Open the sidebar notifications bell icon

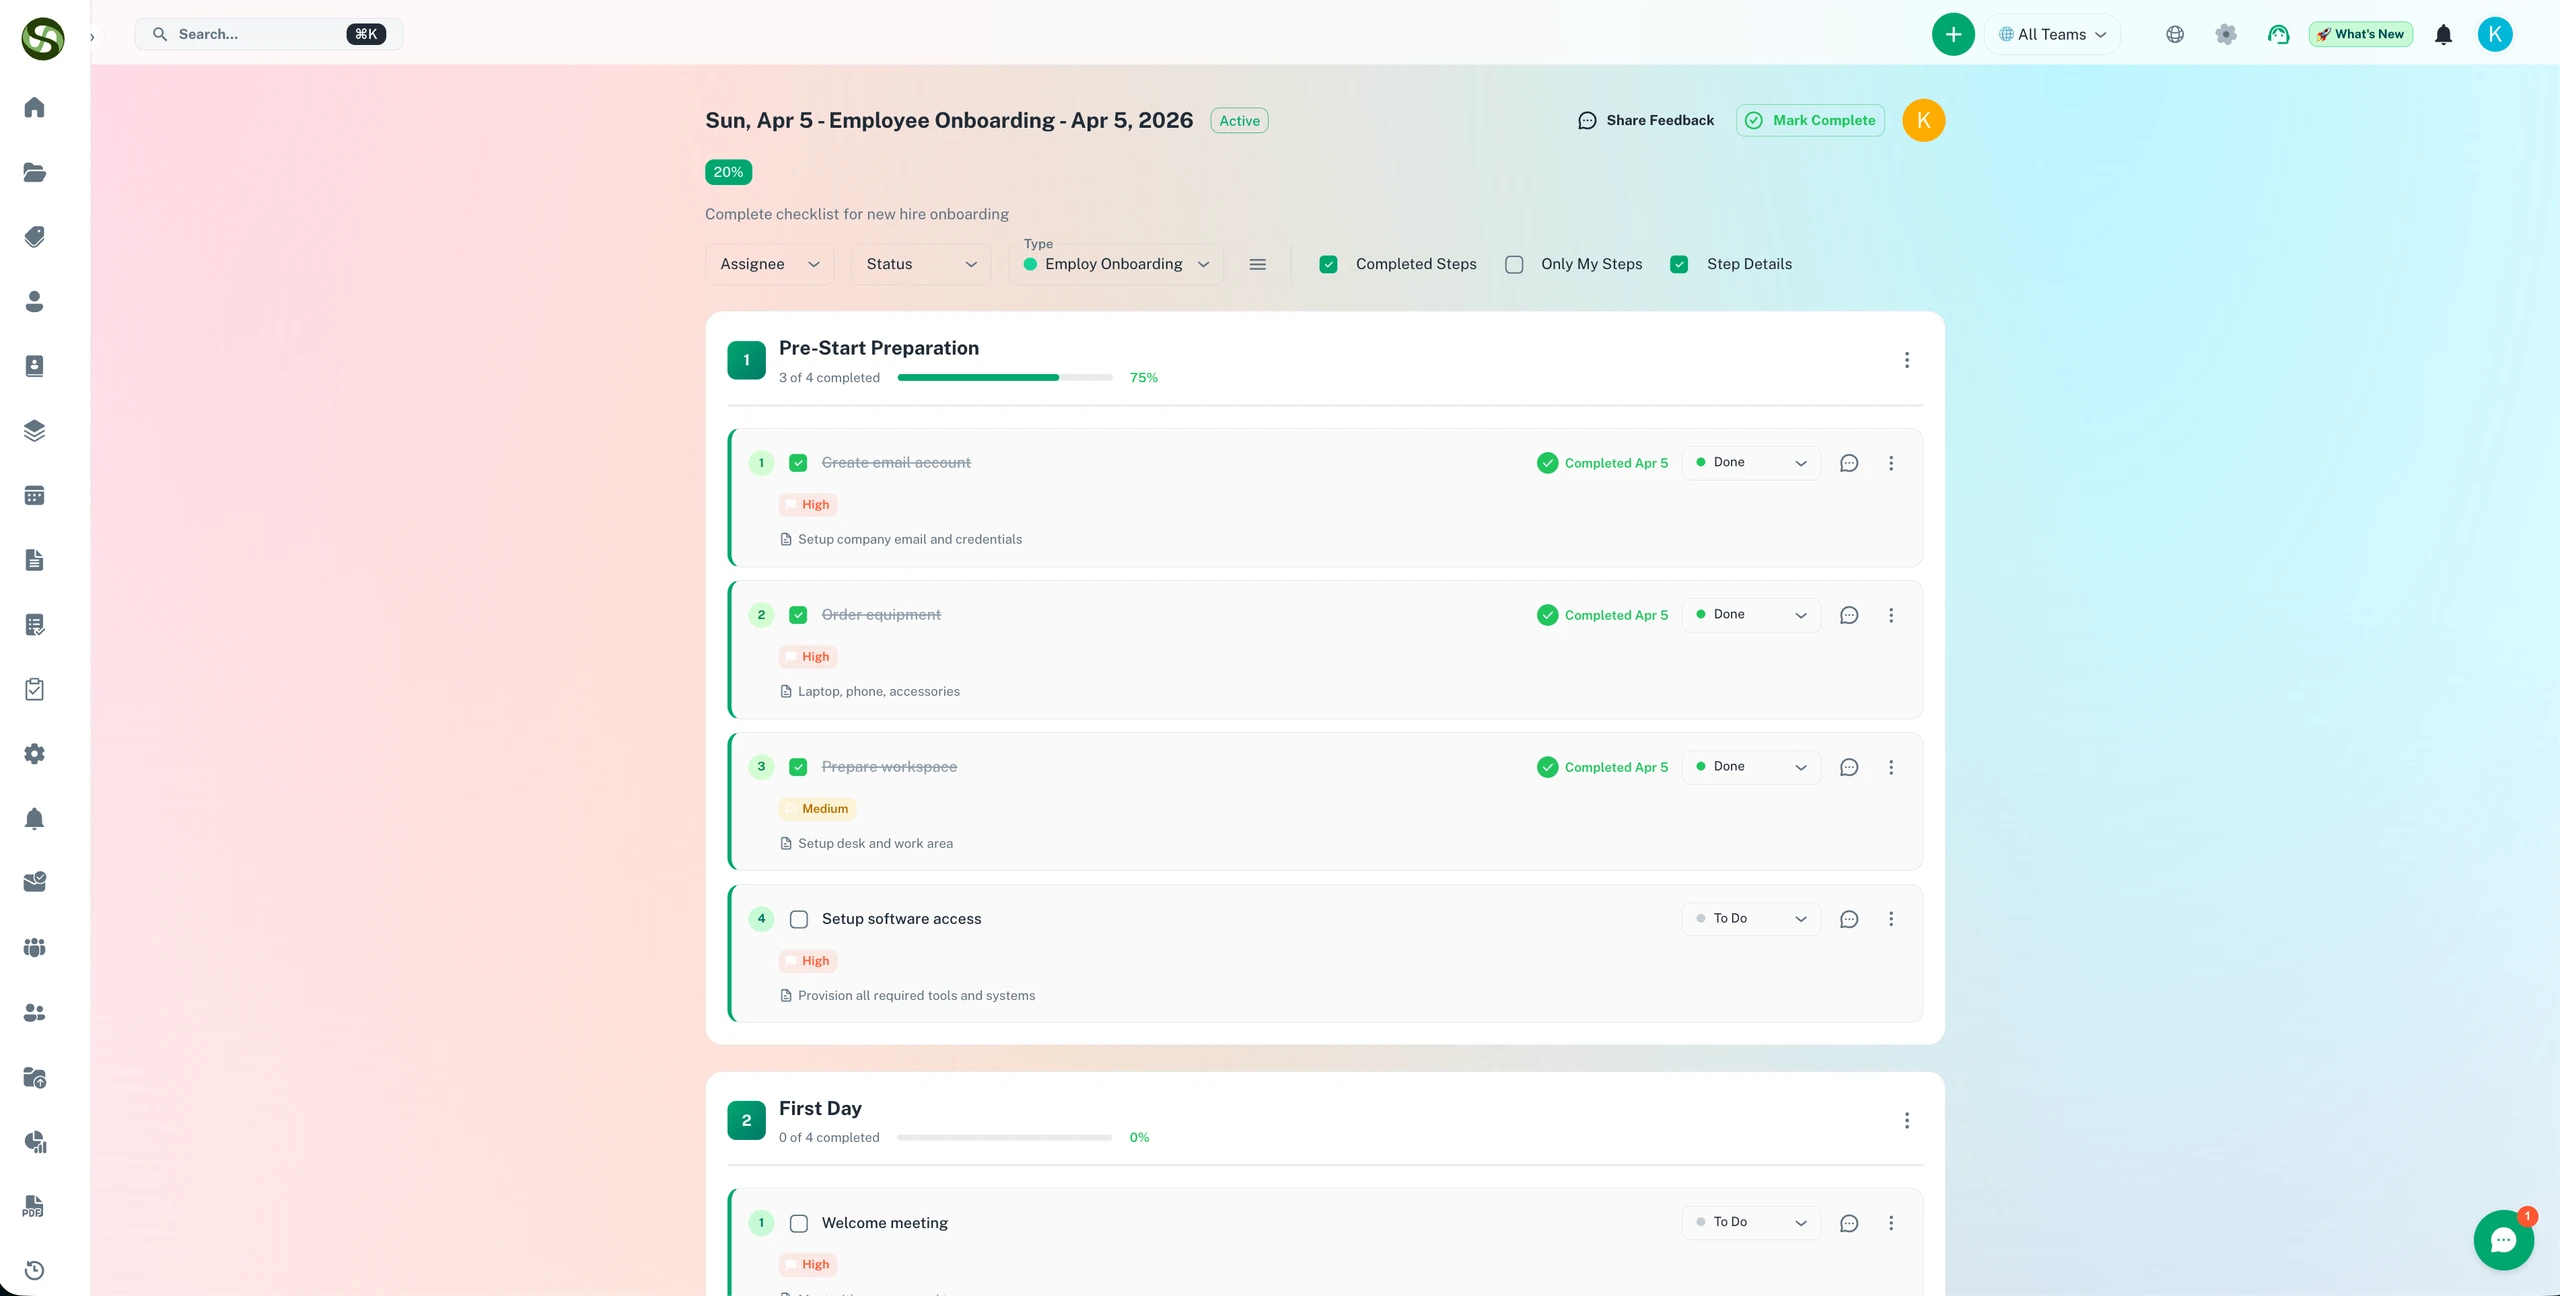pyautogui.click(x=34, y=818)
